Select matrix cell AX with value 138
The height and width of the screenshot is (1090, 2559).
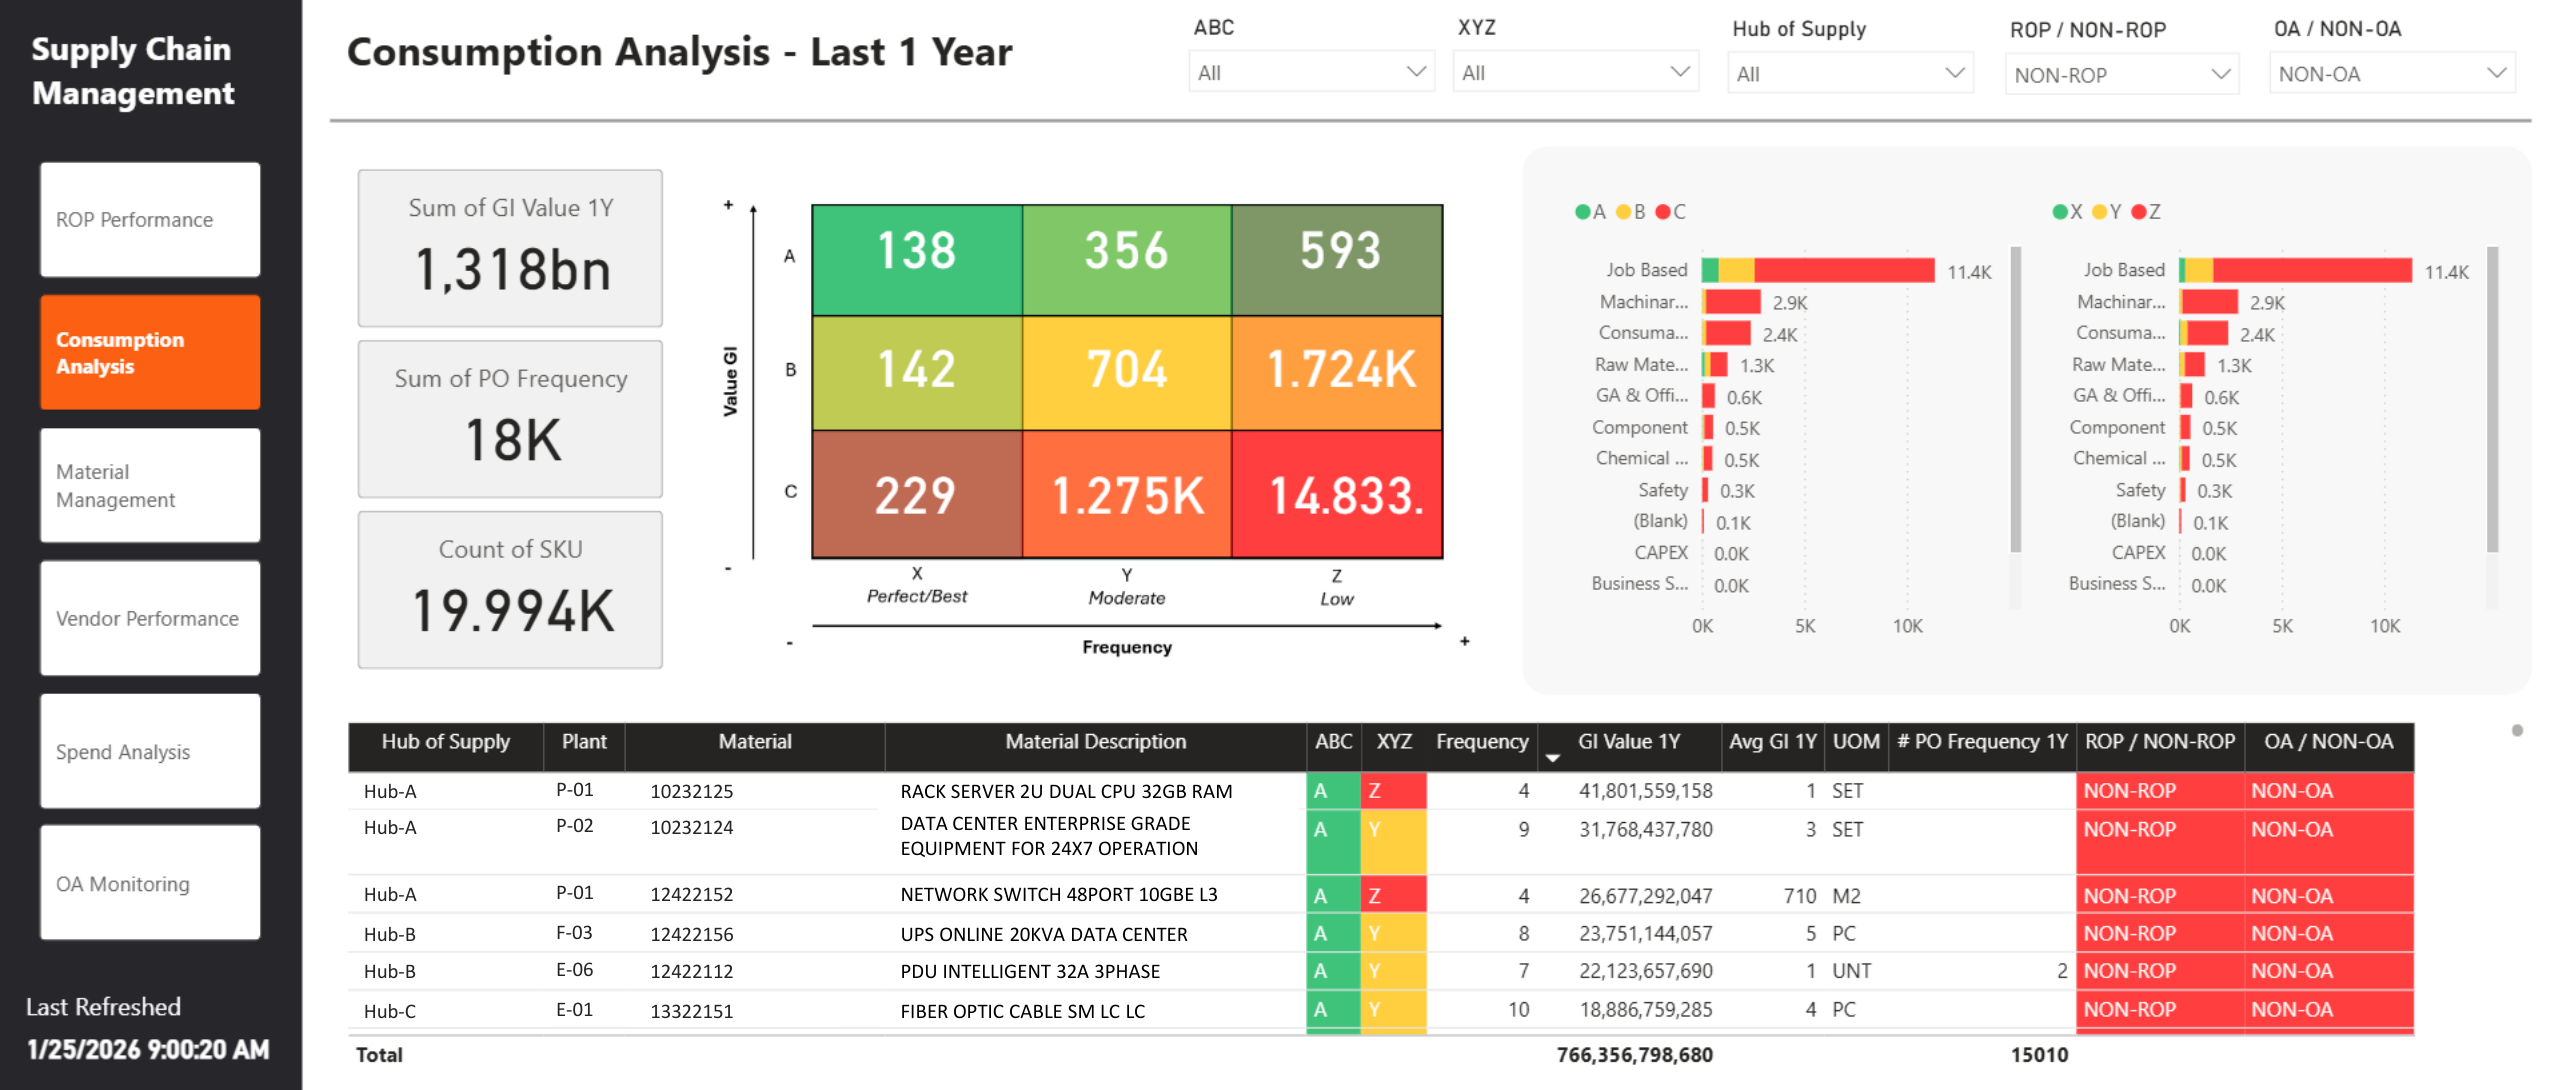(917, 260)
